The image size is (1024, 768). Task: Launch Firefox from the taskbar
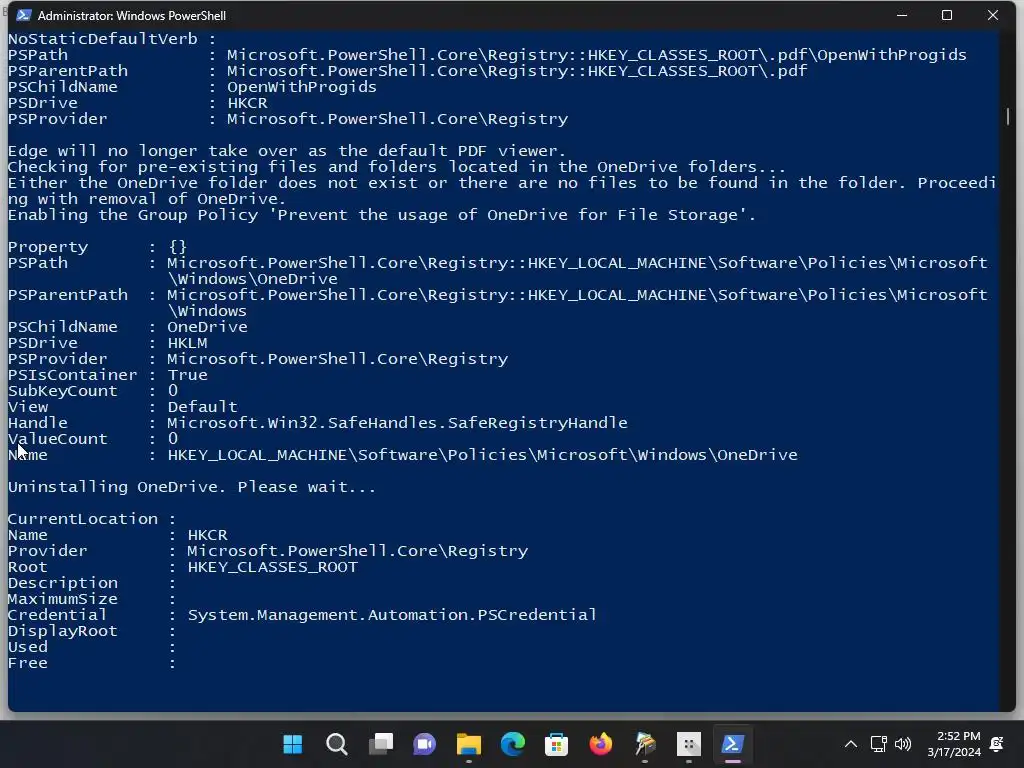coord(601,744)
